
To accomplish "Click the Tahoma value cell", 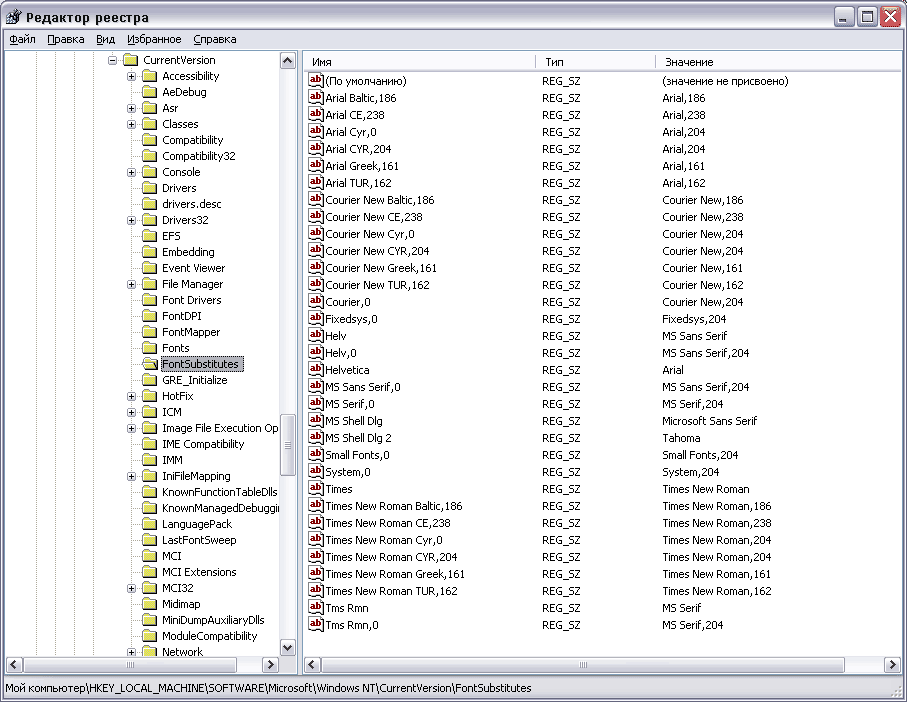I will pyautogui.click(x=681, y=438).
